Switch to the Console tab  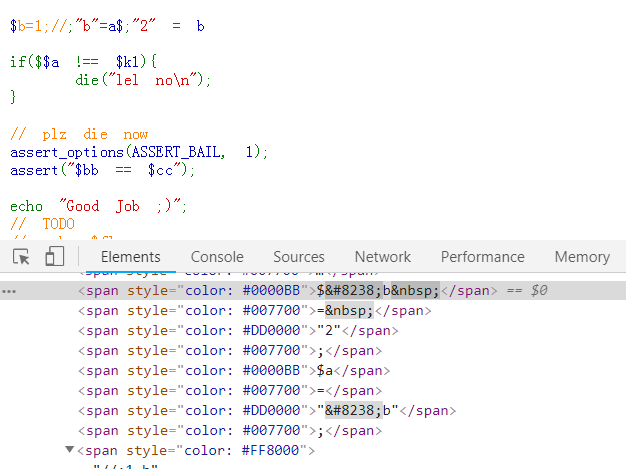coord(217,257)
